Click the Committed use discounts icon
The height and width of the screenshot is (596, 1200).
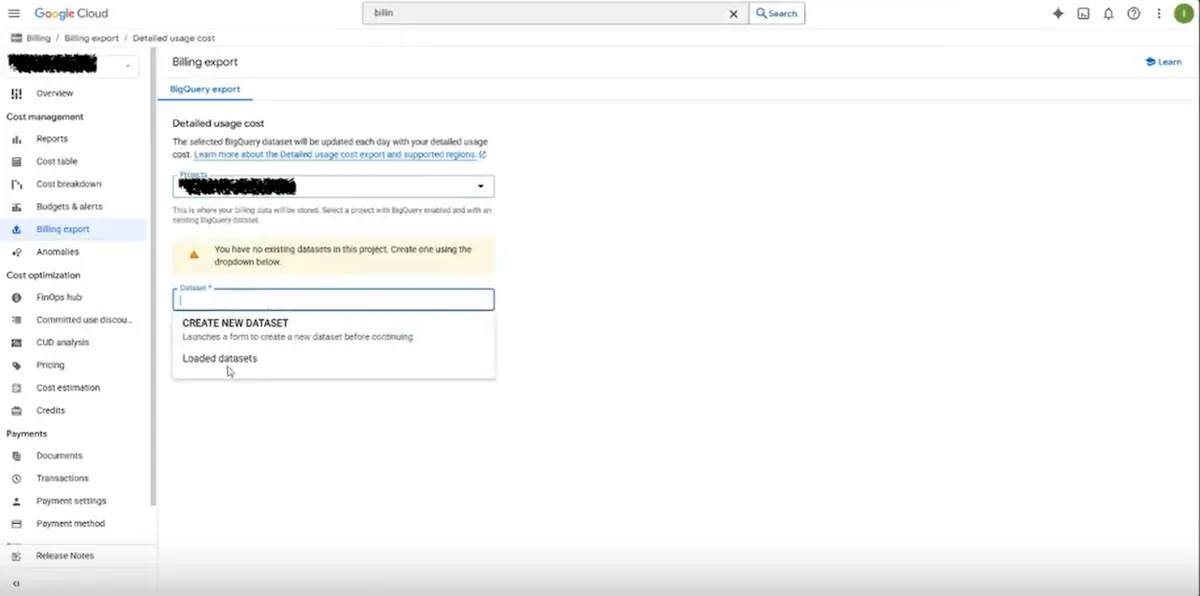(16, 320)
